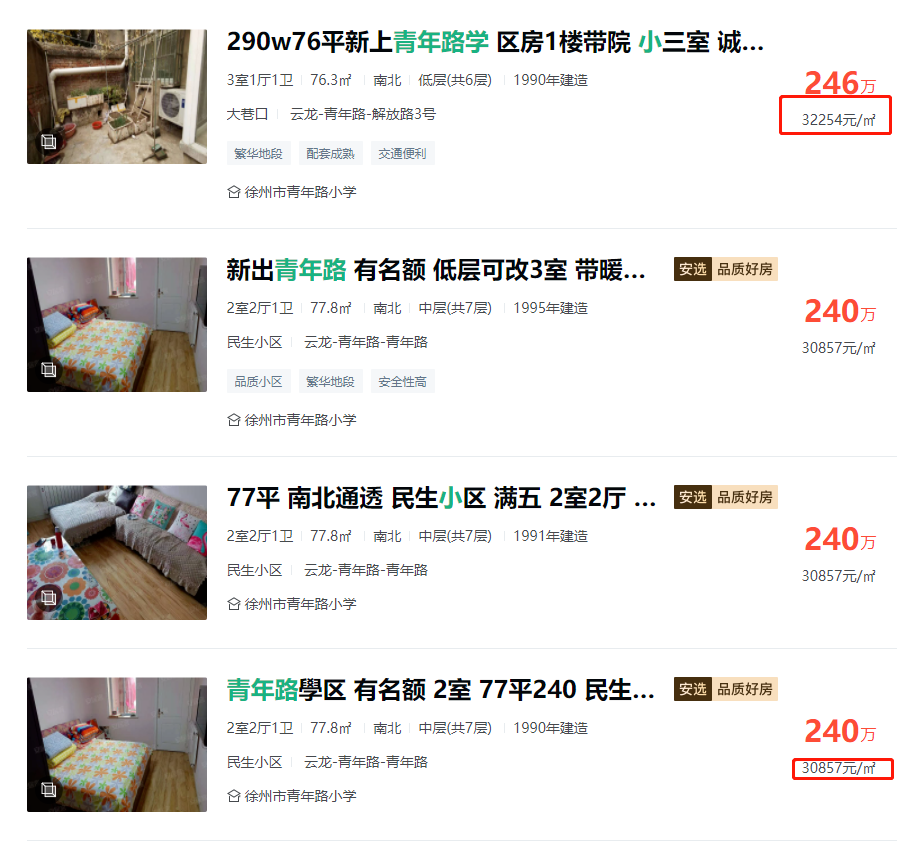Open the courtyard photo thumbnail
The width and height of the screenshot is (919, 847).
[x=117, y=97]
